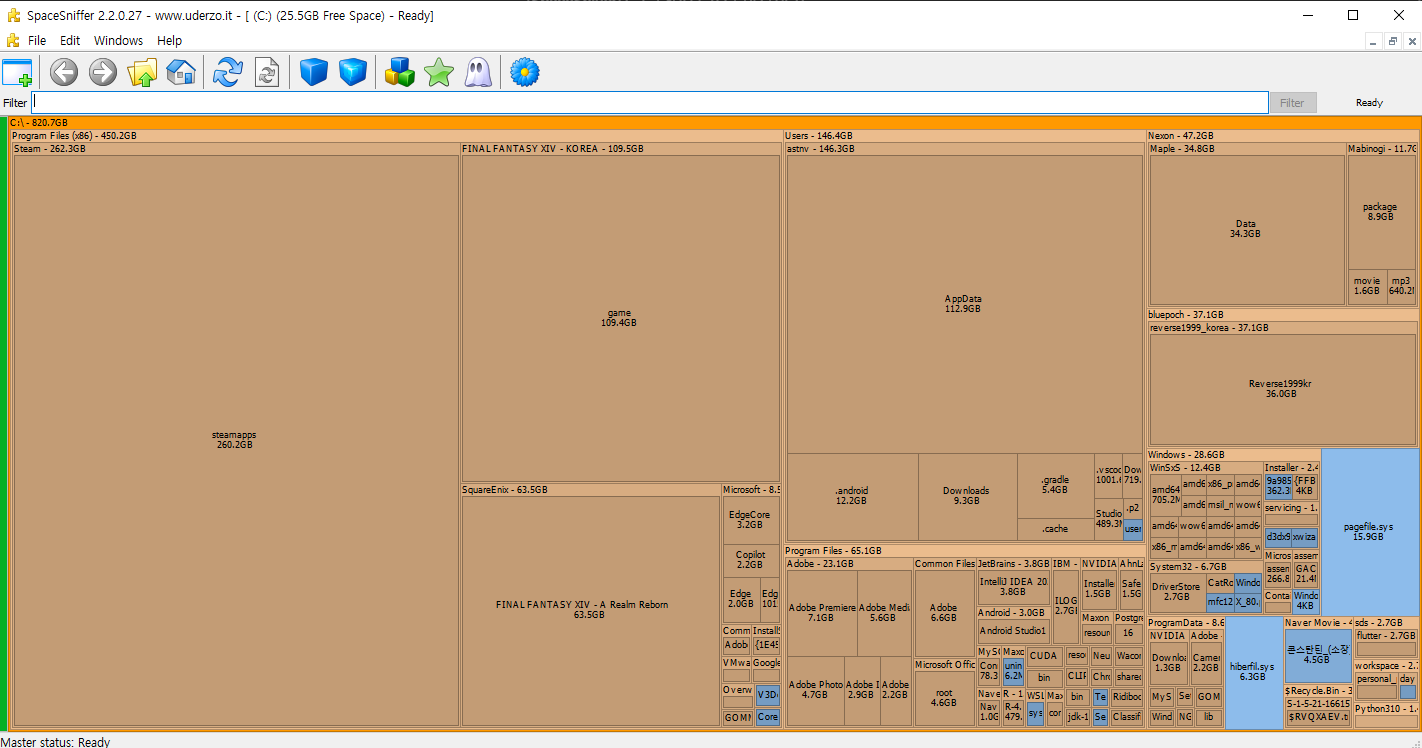Click the Filter button
Screen dimensions: 1422x748
1292,102
